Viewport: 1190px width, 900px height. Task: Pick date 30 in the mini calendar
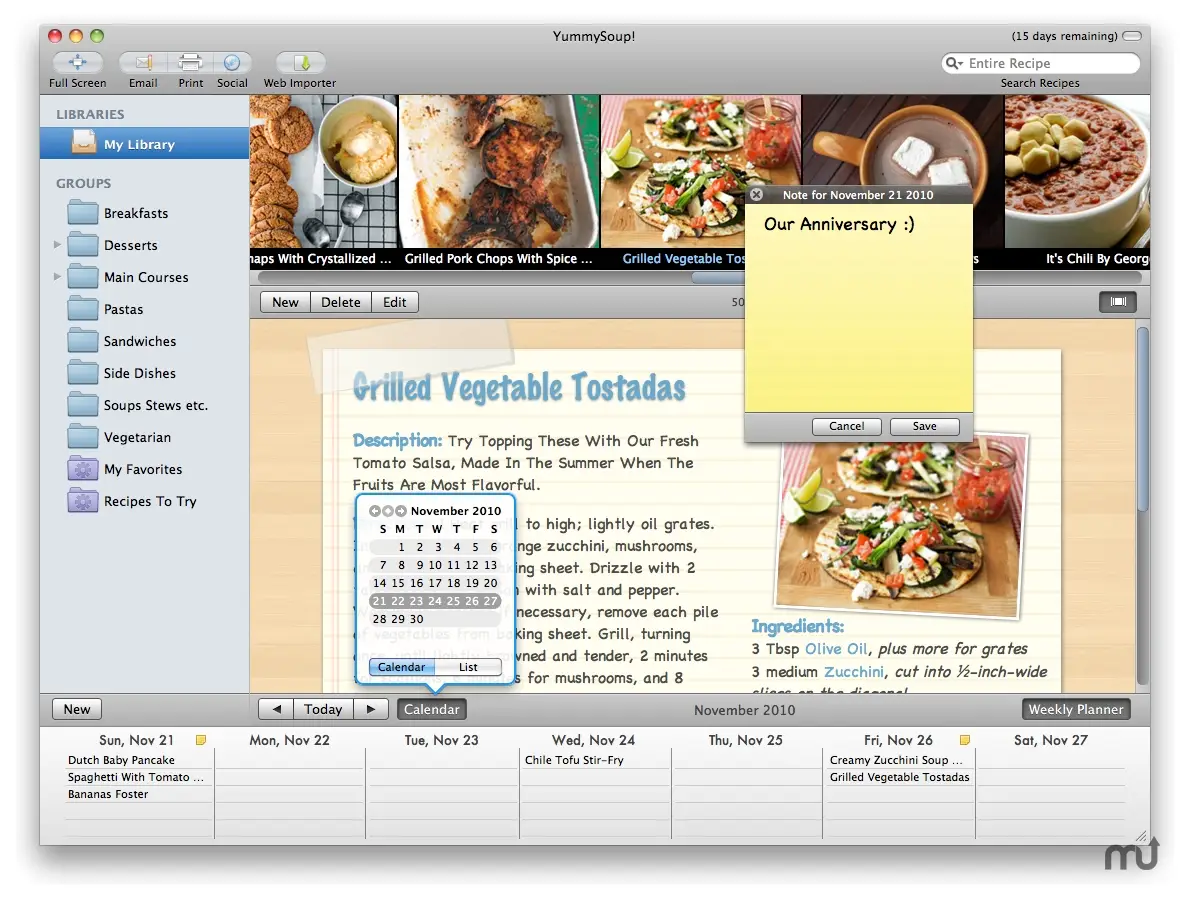(417, 618)
